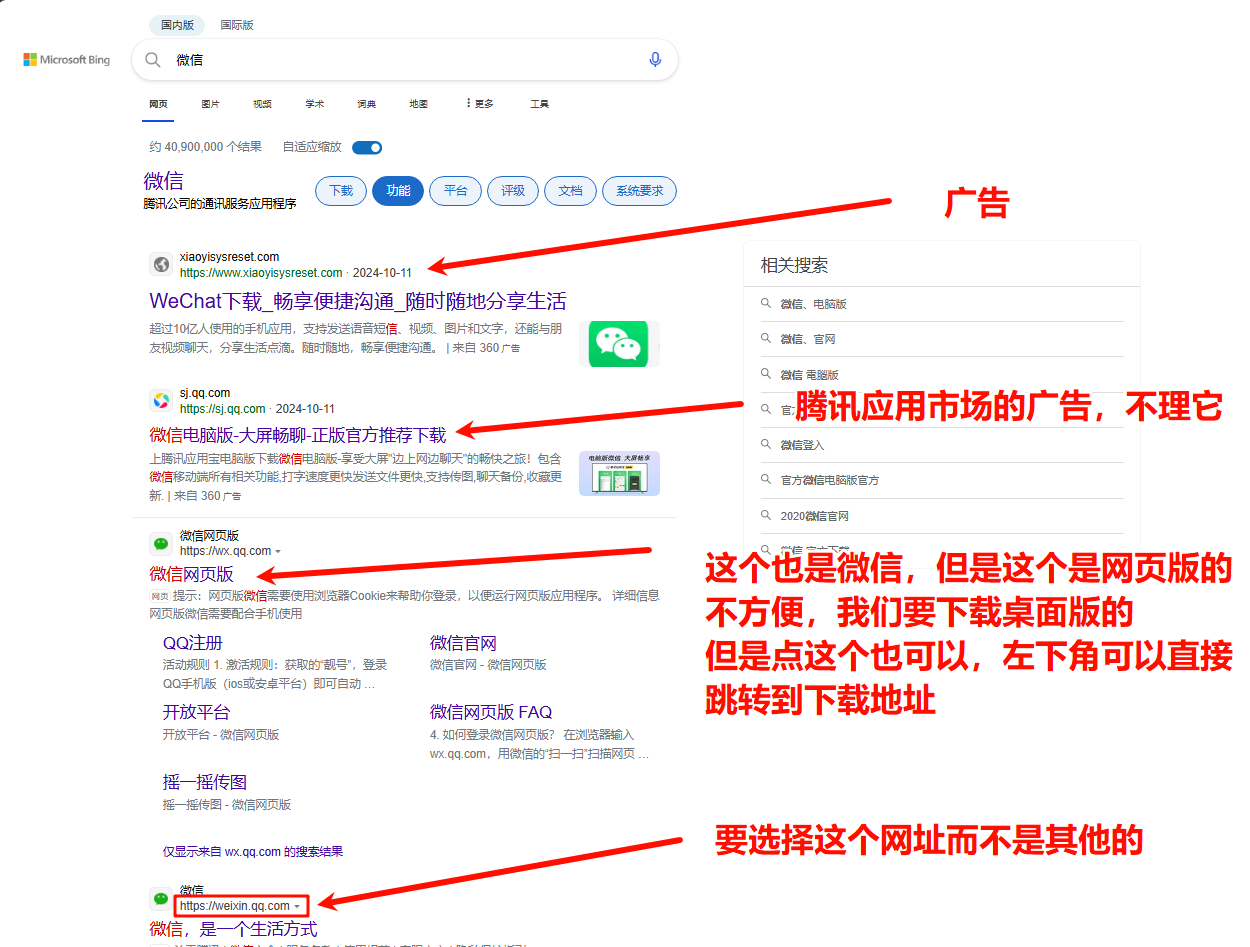Click the 评级 pill button
Viewport: 1250px width, 947px height.
[513, 191]
